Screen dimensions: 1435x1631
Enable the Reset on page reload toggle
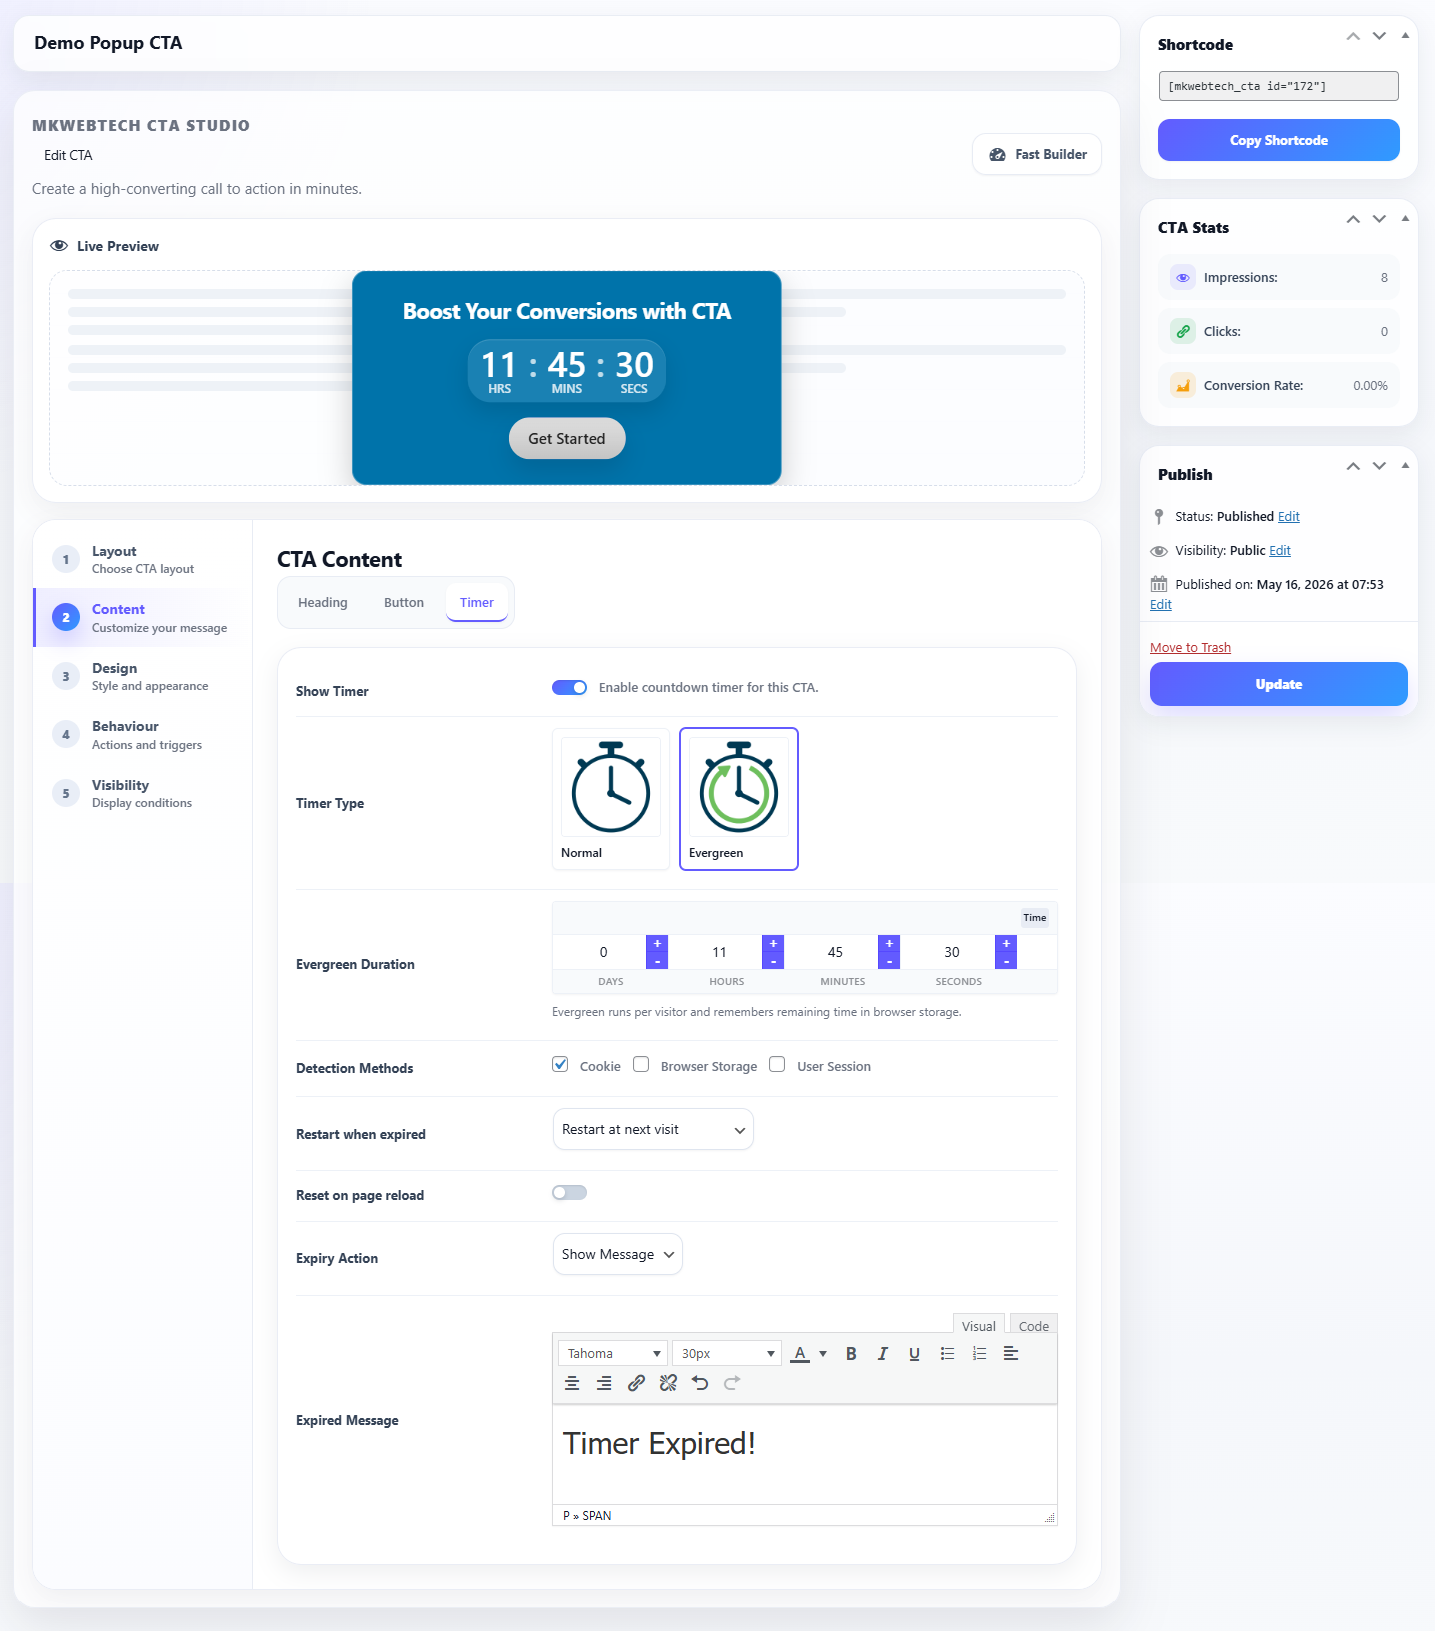[x=570, y=1192]
